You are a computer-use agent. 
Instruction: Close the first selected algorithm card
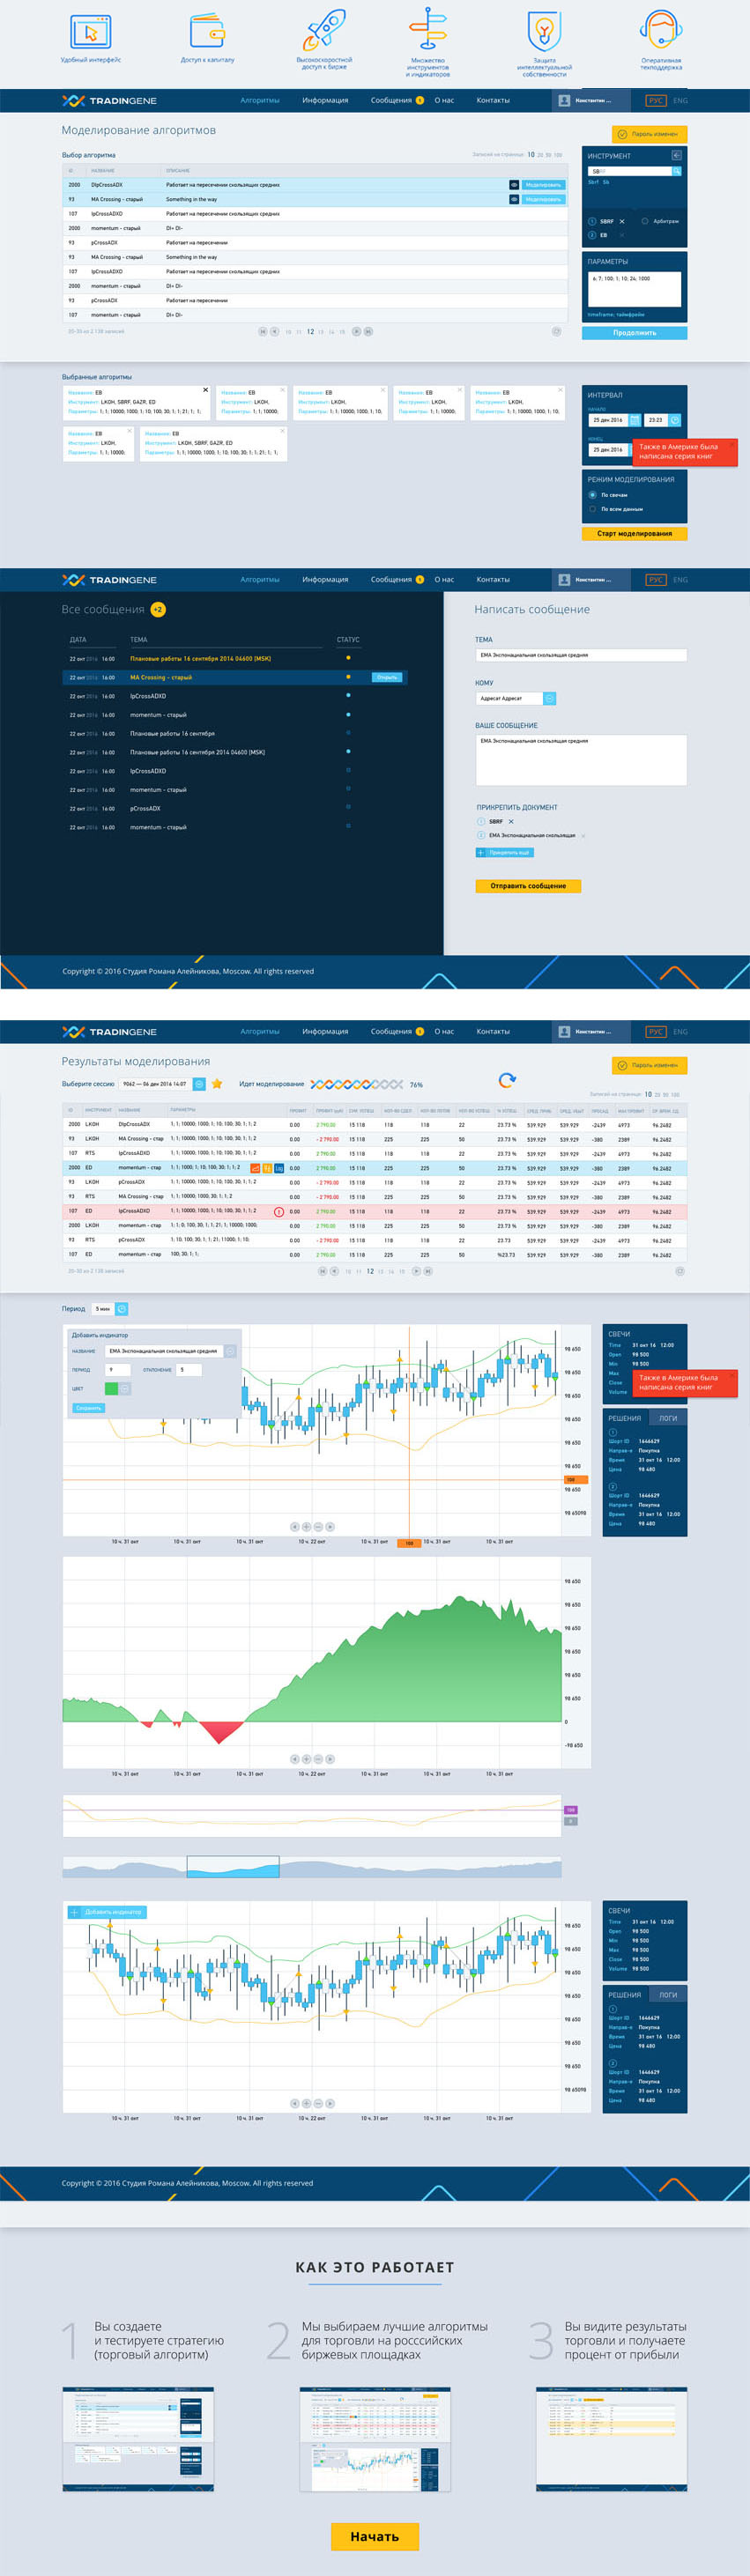[x=206, y=390]
